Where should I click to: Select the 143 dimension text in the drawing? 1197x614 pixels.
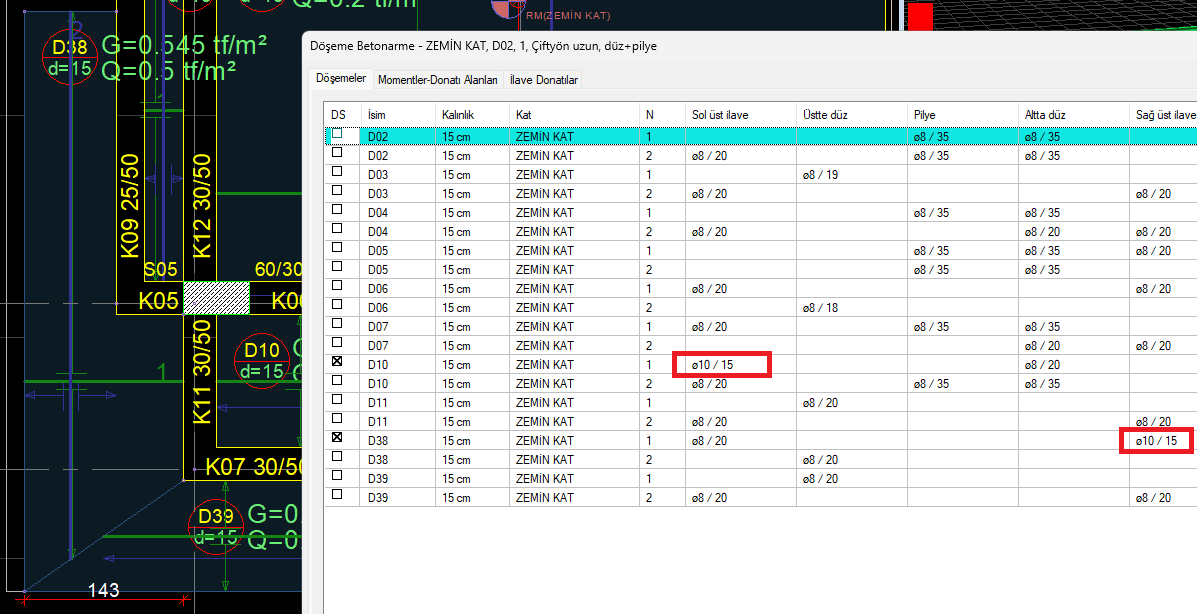(x=104, y=590)
